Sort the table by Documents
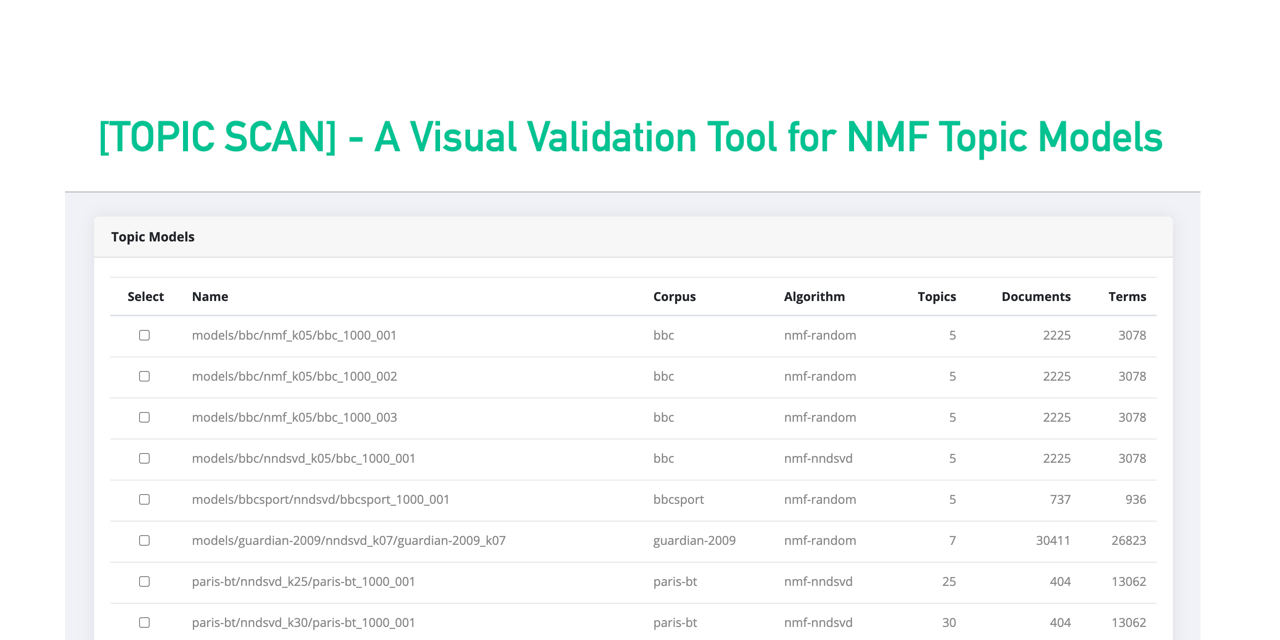1280x640 pixels. [x=1036, y=296]
